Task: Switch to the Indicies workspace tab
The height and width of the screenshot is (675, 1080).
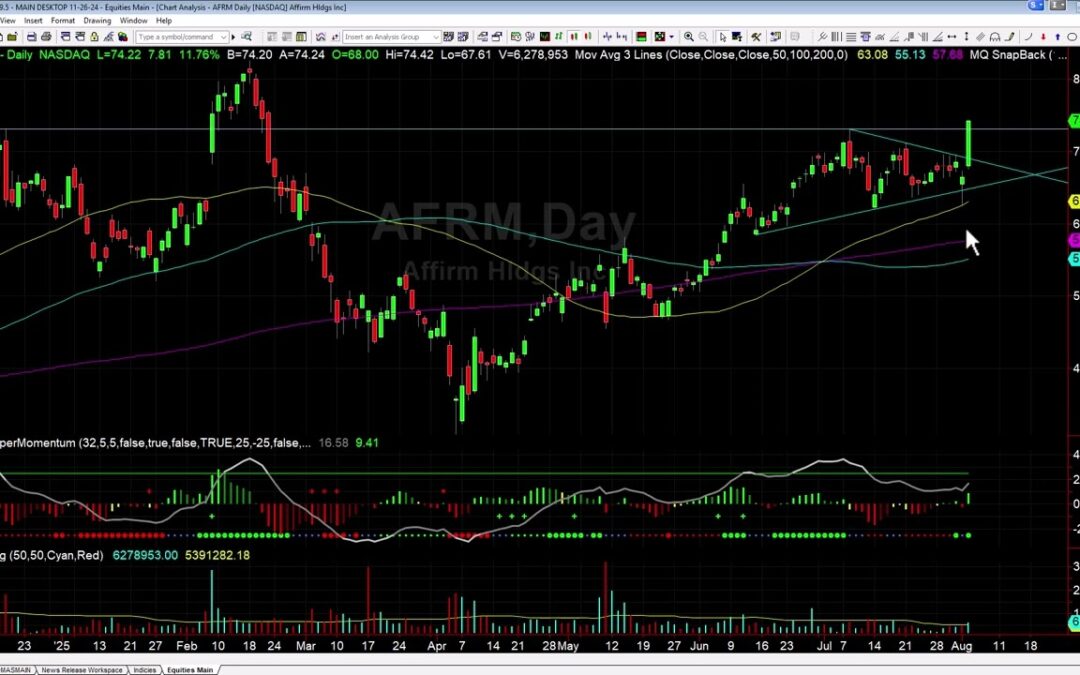Action: [145, 669]
